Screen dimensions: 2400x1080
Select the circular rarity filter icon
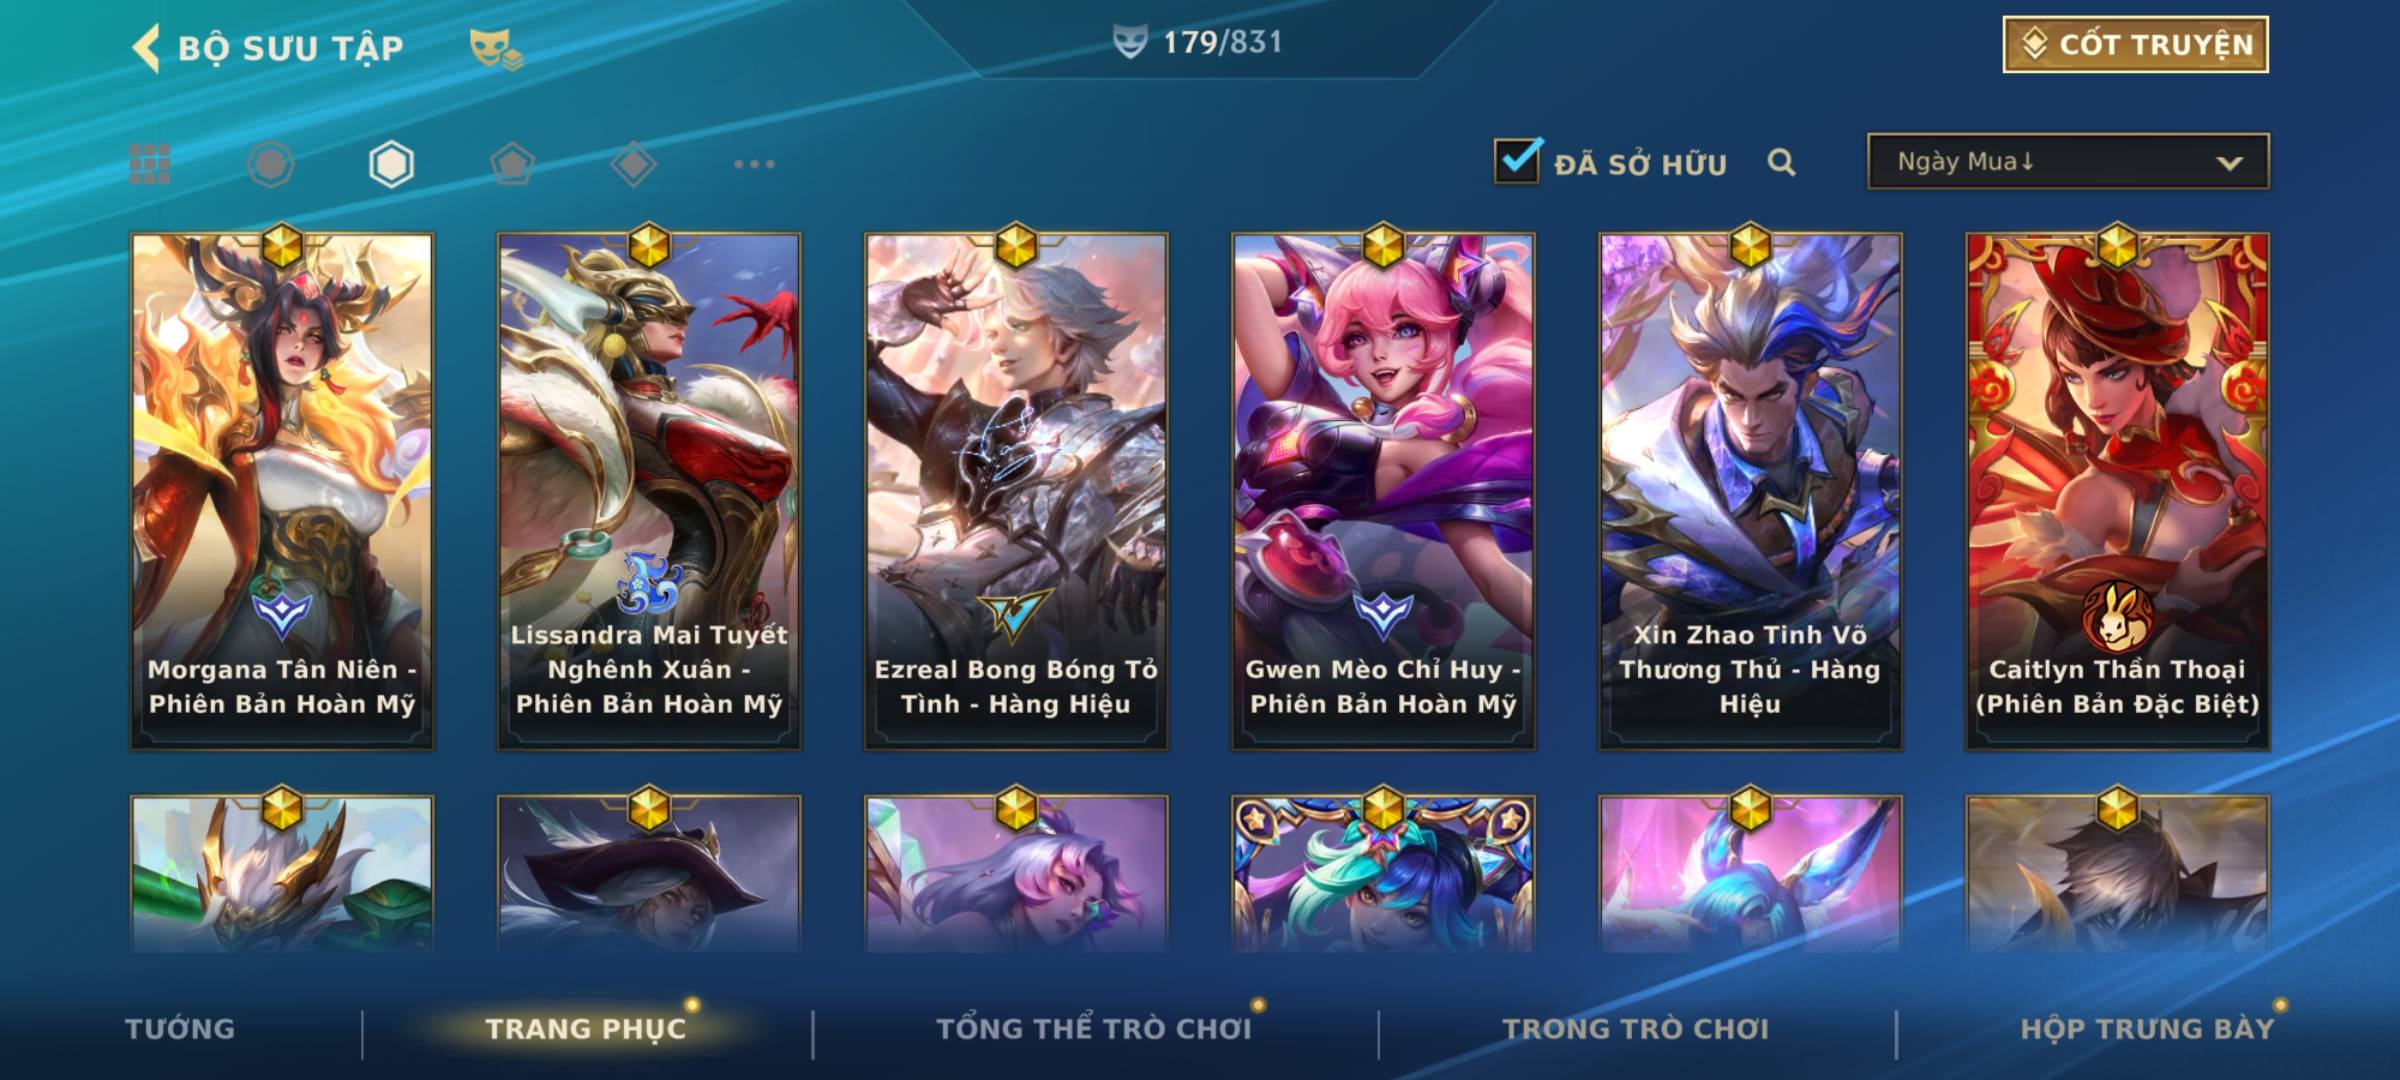click(270, 164)
